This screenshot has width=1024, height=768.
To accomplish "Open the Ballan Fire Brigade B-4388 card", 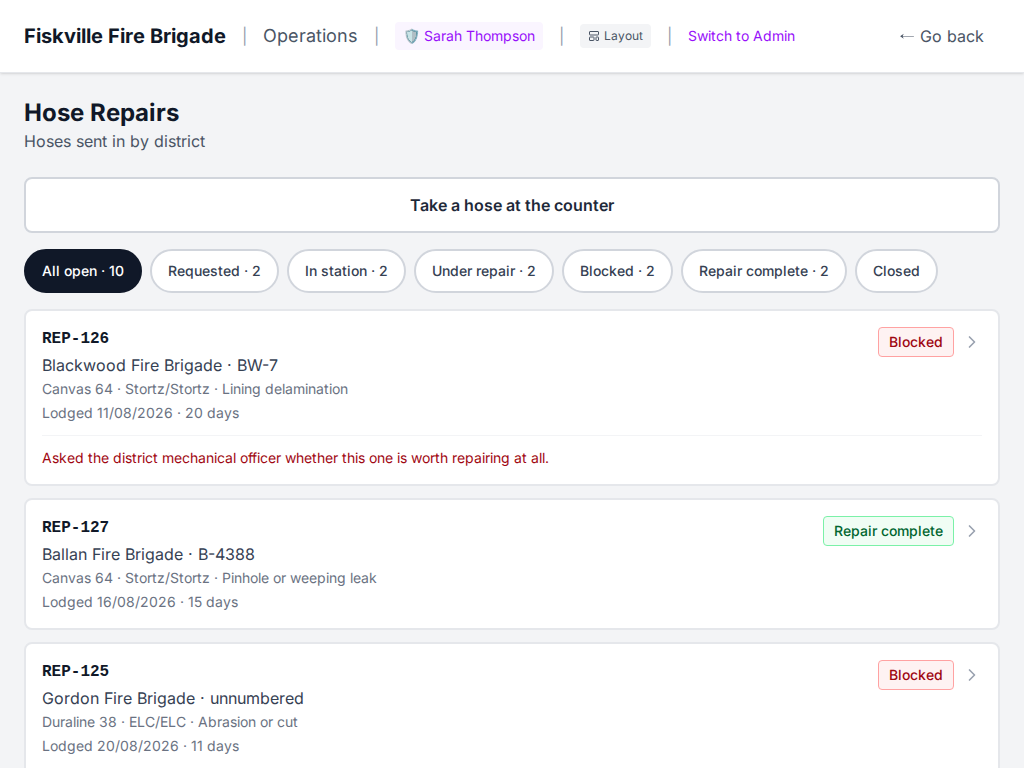I will [x=512, y=564].
